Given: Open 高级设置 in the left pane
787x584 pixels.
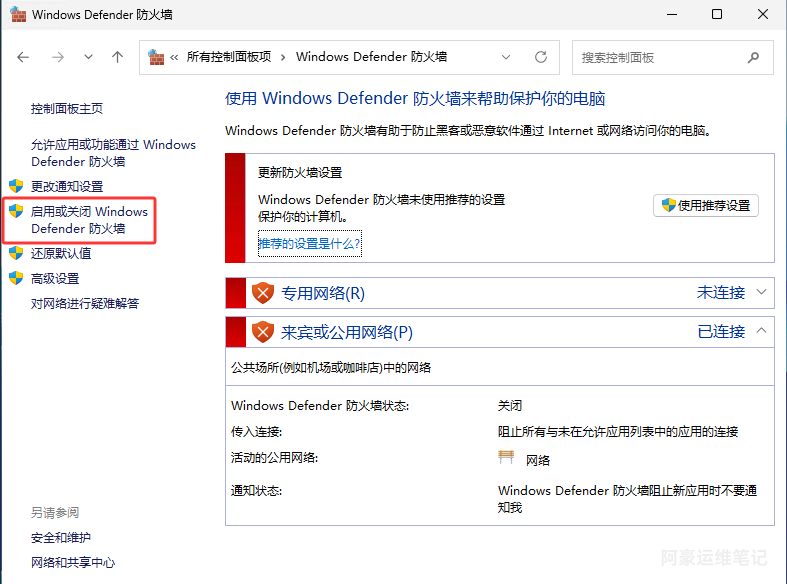Looking at the screenshot, I should point(55,278).
